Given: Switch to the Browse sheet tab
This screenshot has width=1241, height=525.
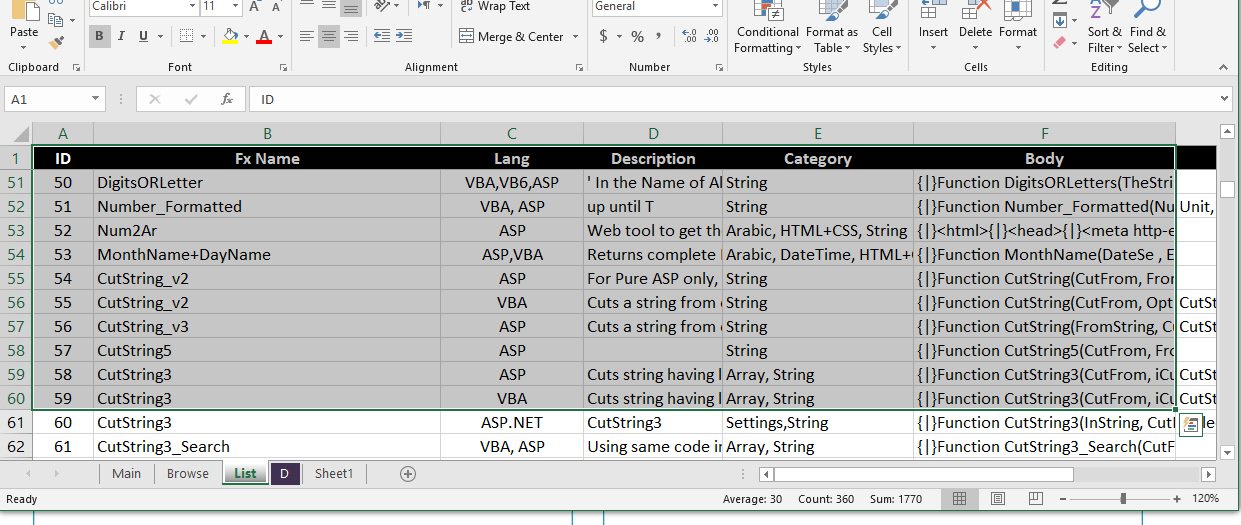Looking at the screenshot, I should (x=188, y=474).
